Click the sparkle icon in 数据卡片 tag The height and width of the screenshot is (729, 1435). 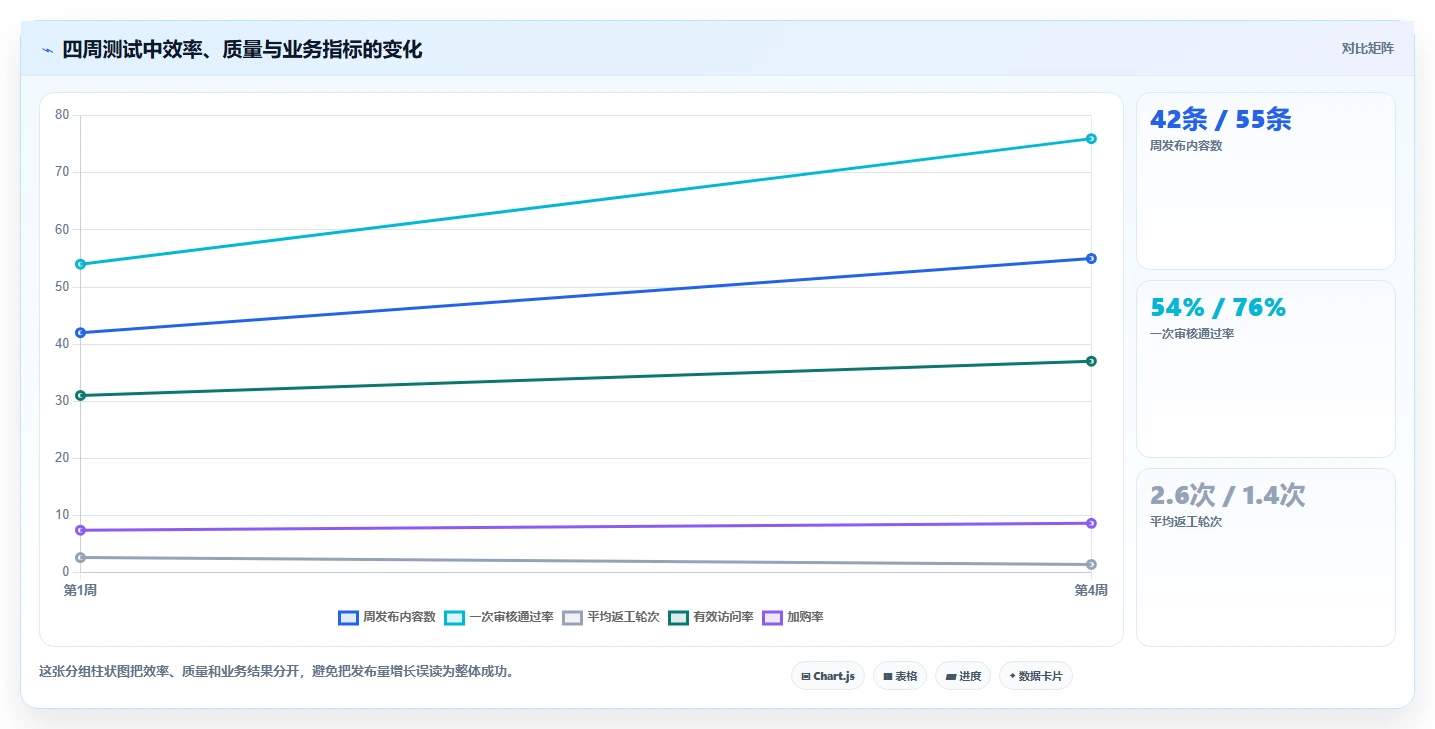click(x=1013, y=676)
